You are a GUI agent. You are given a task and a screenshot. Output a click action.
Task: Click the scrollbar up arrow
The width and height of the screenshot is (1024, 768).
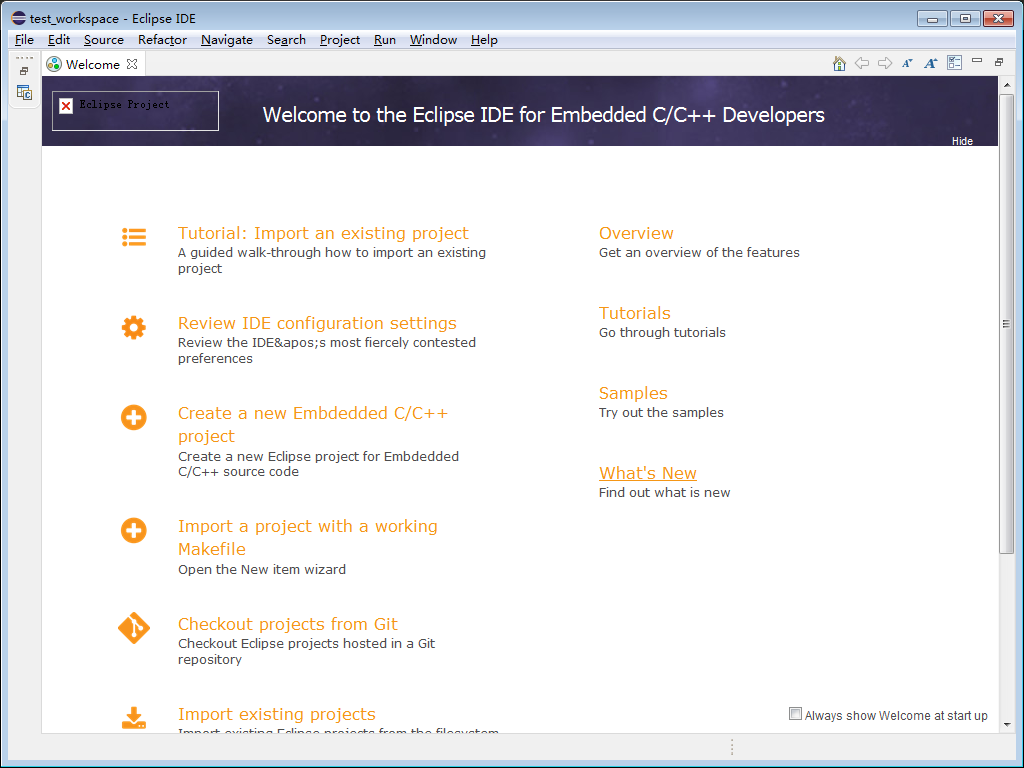1006,85
